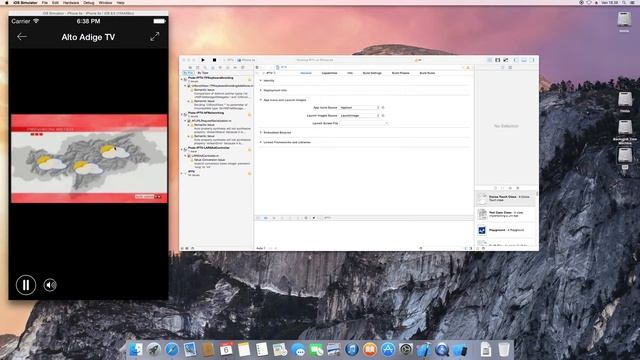Click the Alto Adige TV title
The image size is (640, 360).
tap(88, 37)
